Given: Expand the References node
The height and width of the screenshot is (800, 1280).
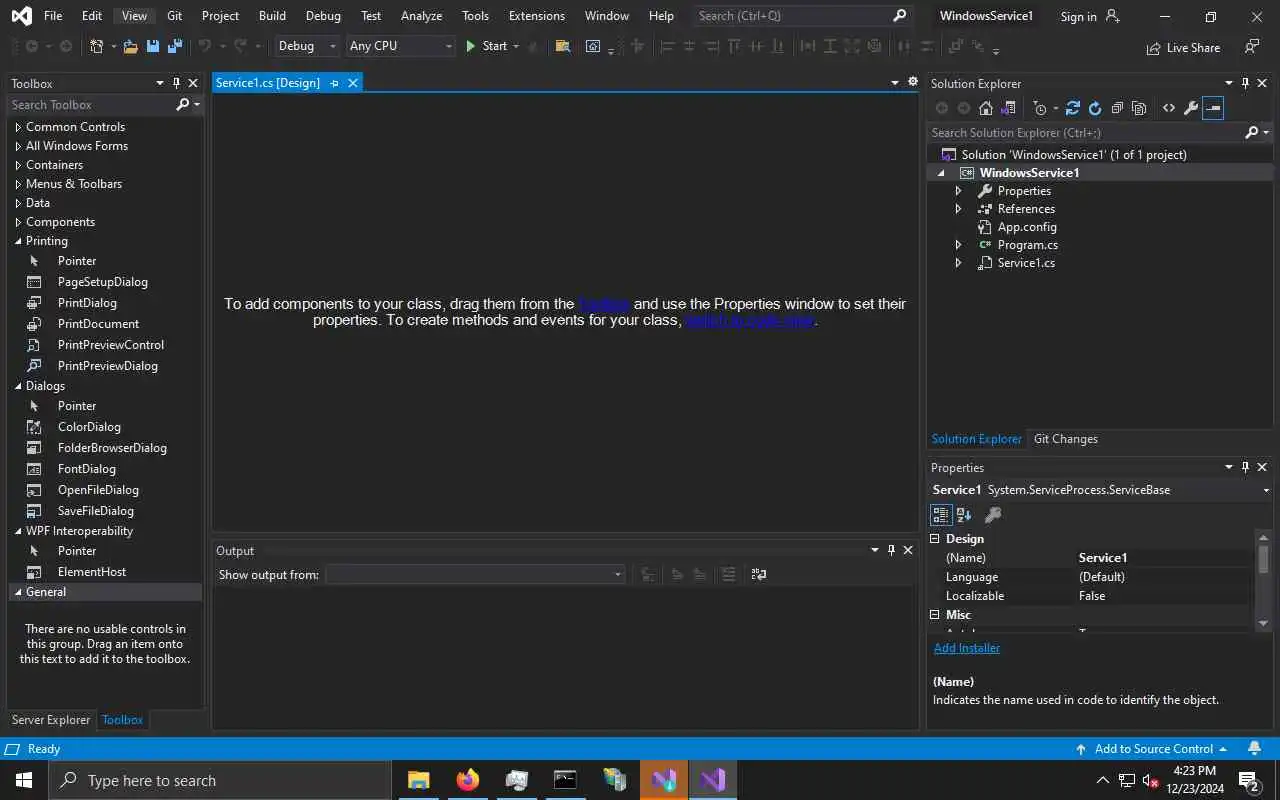Looking at the screenshot, I should click(958, 209).
